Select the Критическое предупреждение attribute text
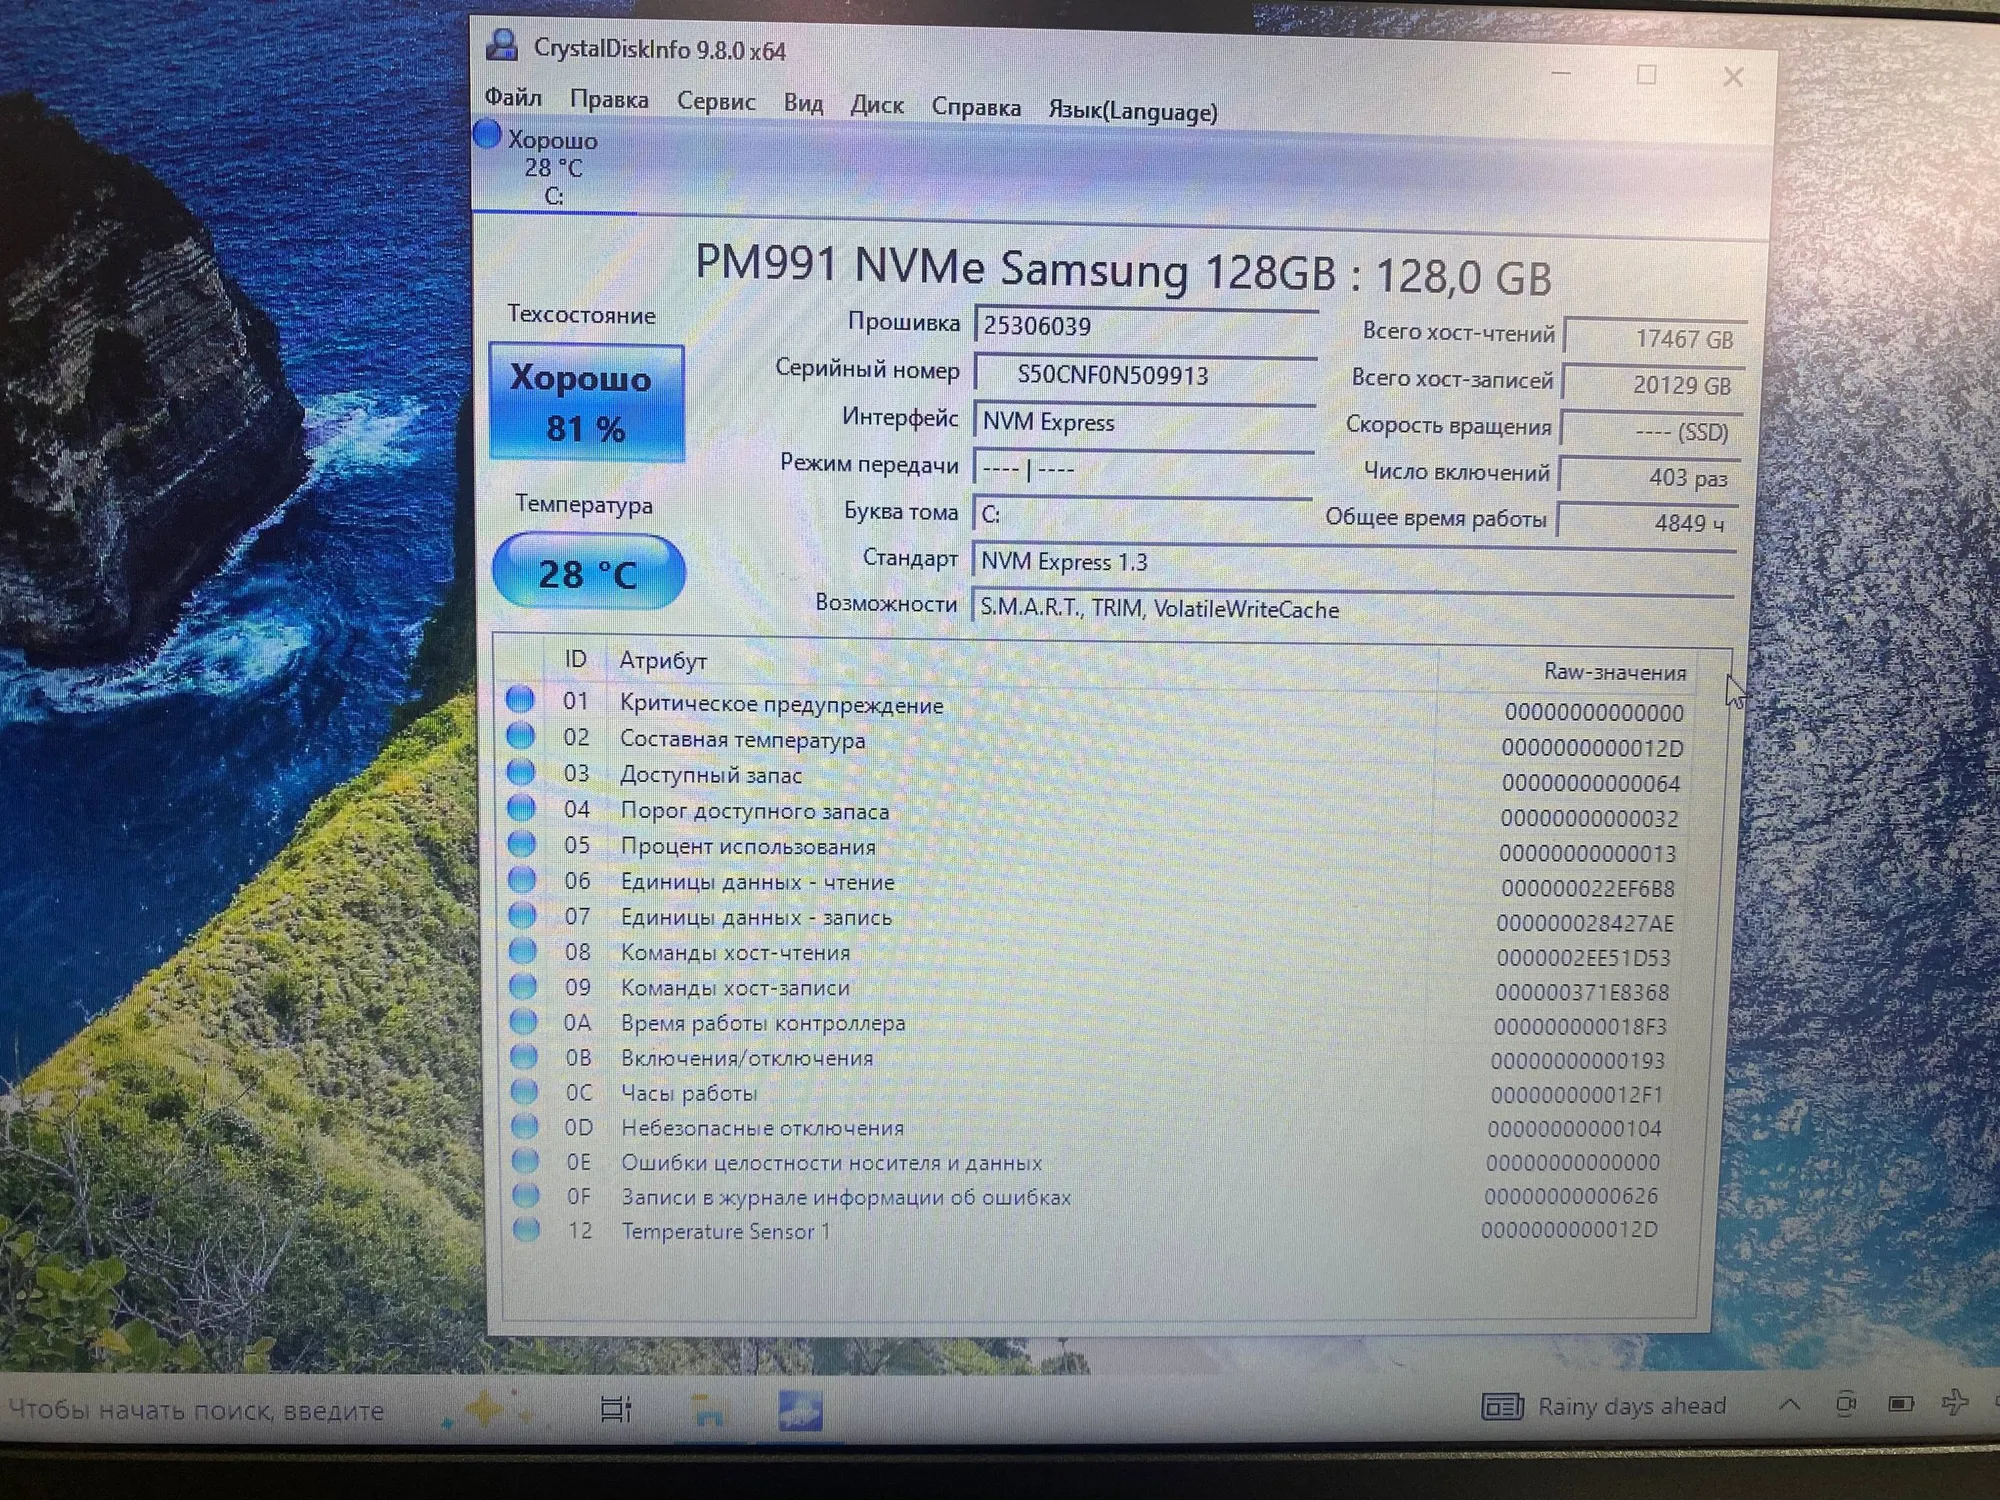This screenshot has width=2000, height=1500. click(x=781, y=704)
